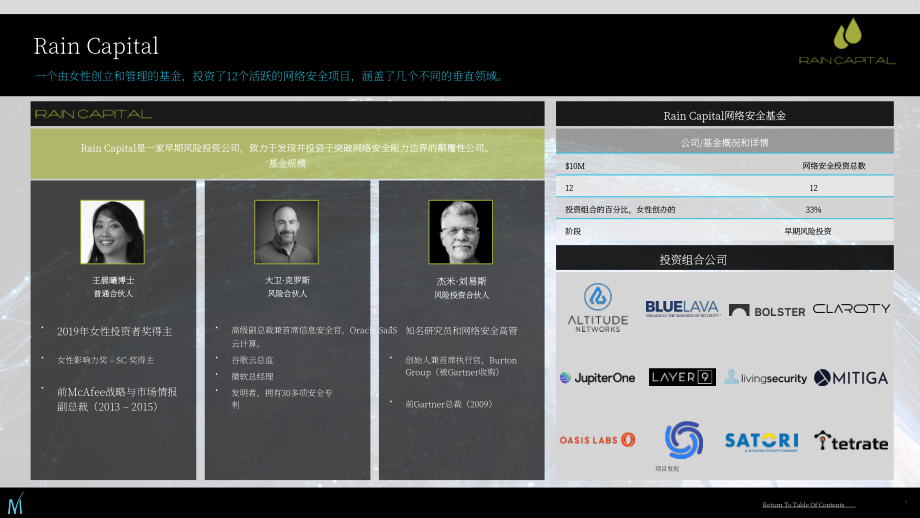Click the name 杰米·刘易斯
Image resolution: width=920 pixels, height=518 pixels.
click(461, 282)
